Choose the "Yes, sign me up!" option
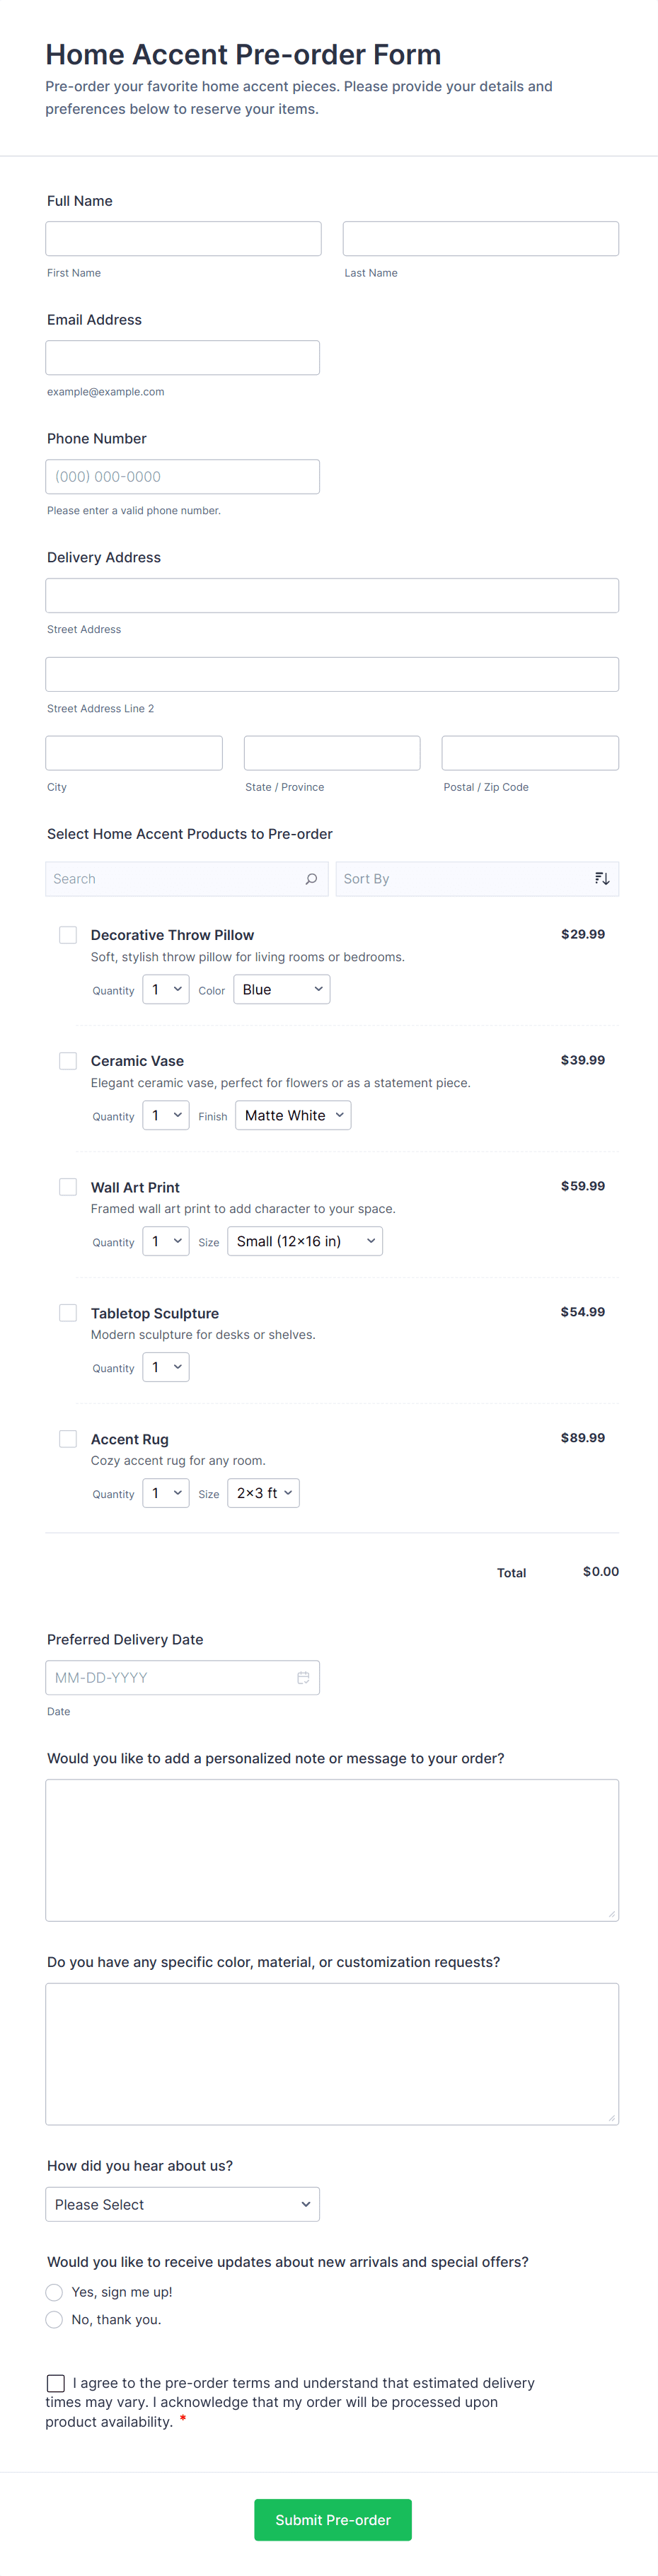658x2576 pixels. click(55, 2292)
